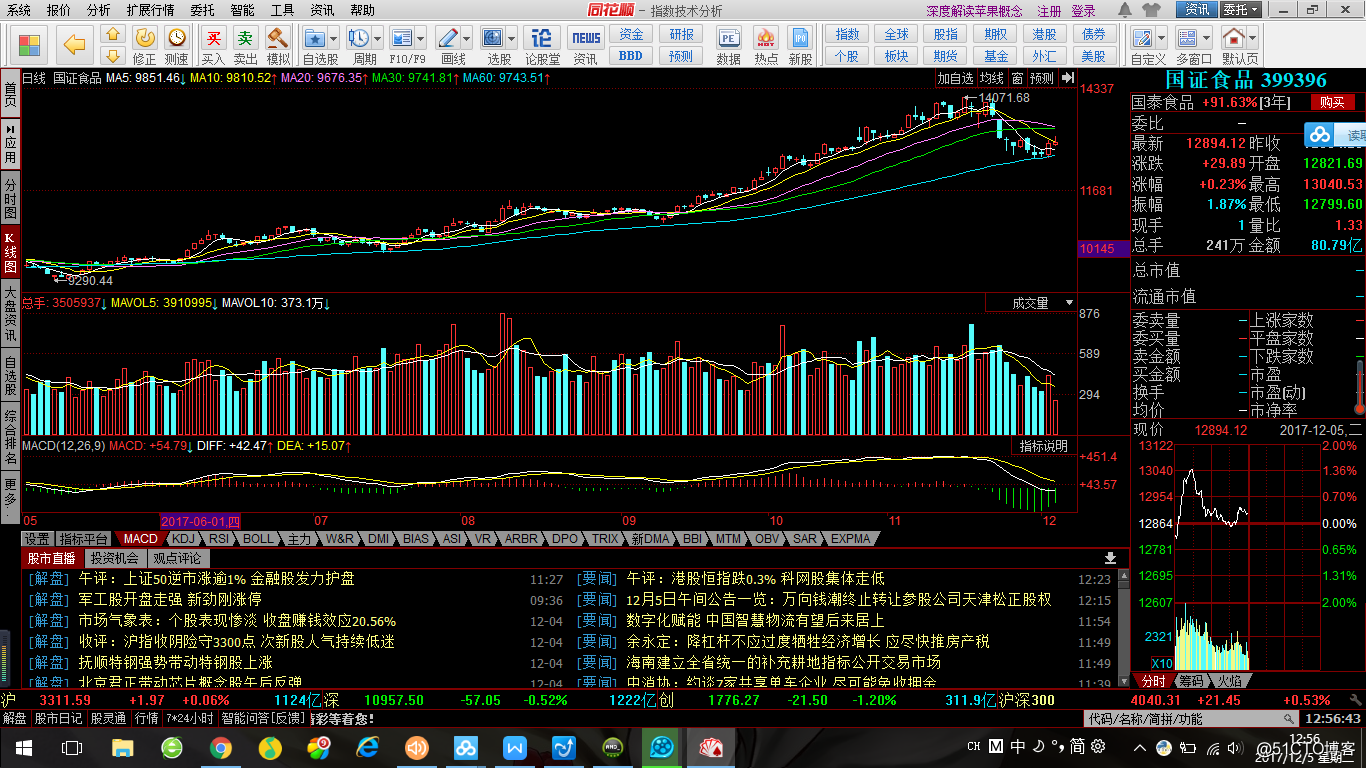This screenshot has width=1366, height=768.
Task: Switch to the 投资机会 news tab
Action: [x=115, y=558]
